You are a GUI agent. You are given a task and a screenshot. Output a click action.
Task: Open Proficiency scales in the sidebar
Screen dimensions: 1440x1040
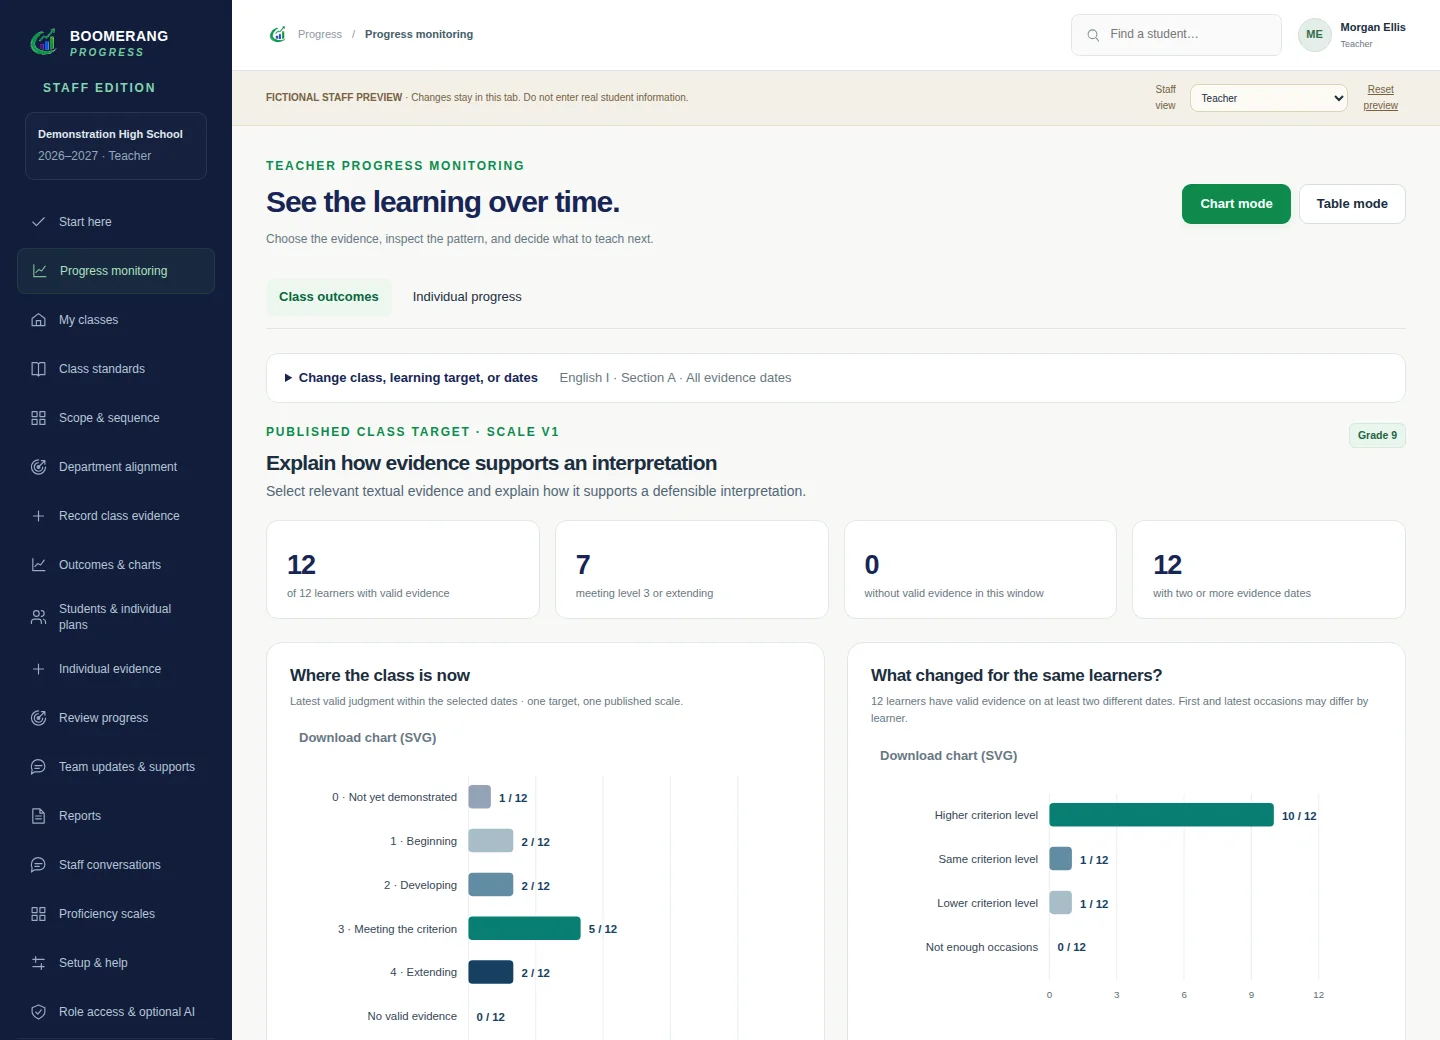point(116,914)
